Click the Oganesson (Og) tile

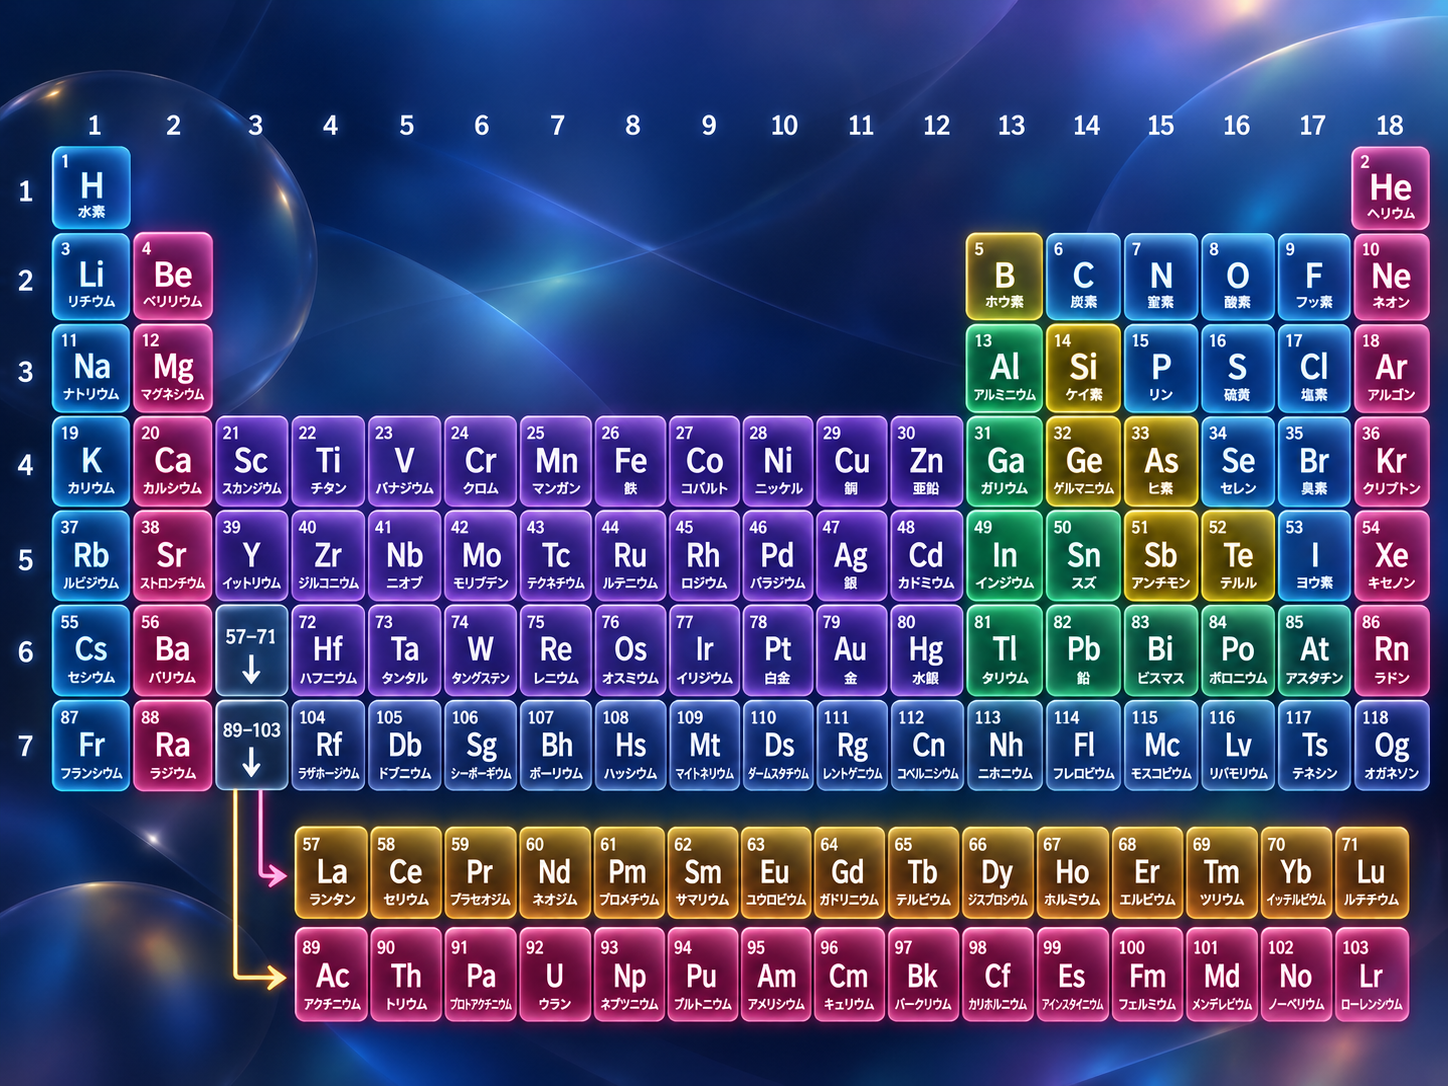click(x=1390, y=745)
